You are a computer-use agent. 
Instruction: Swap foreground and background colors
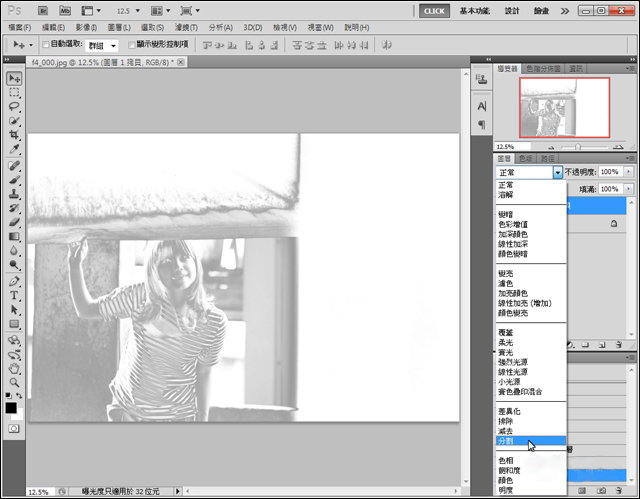coord(19,395)
